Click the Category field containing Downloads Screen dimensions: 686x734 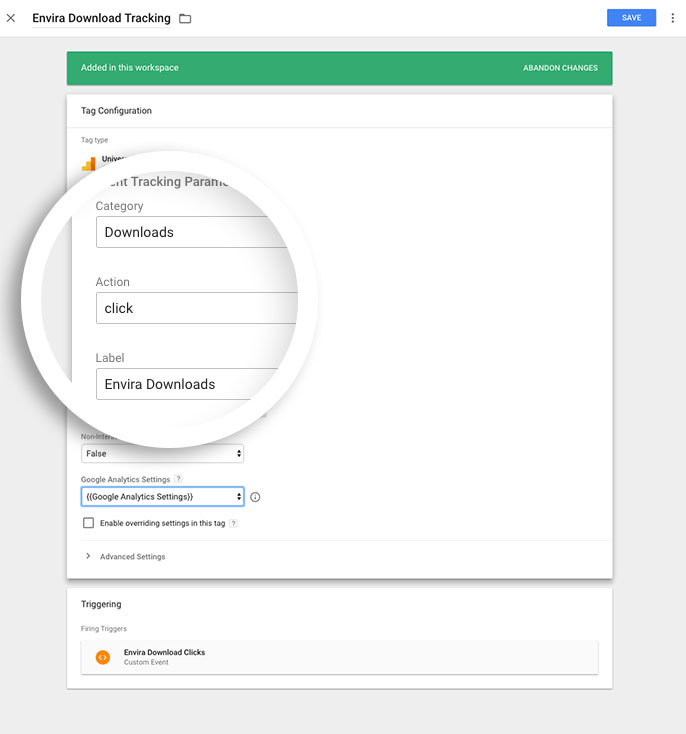pos(190,232)
